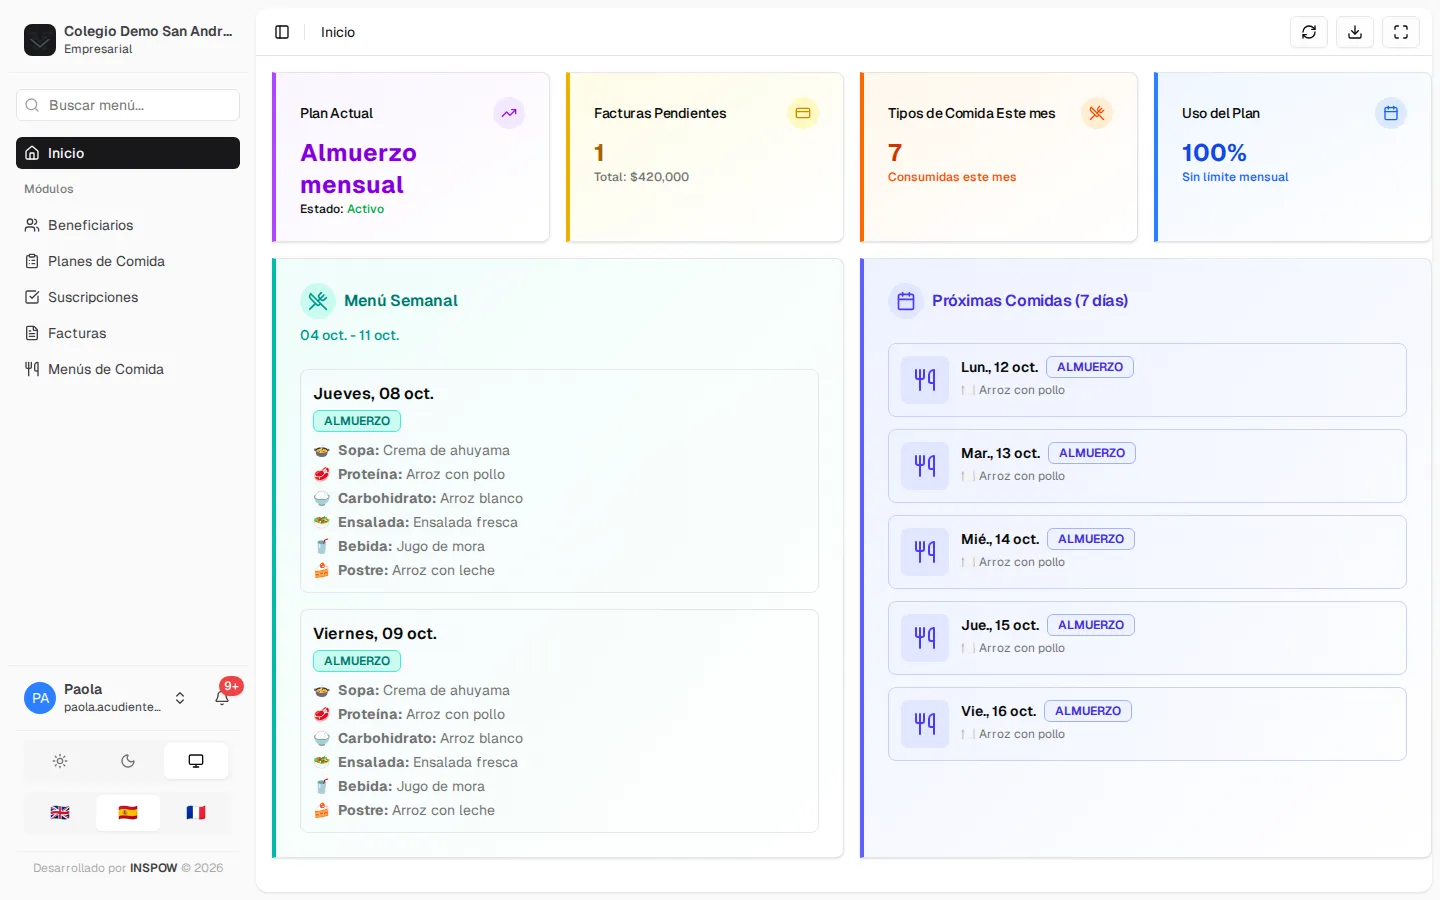Viewport: 1440px width, 900px height.
Task: Click the Colegio Demo logo icon
Action: 40,40
